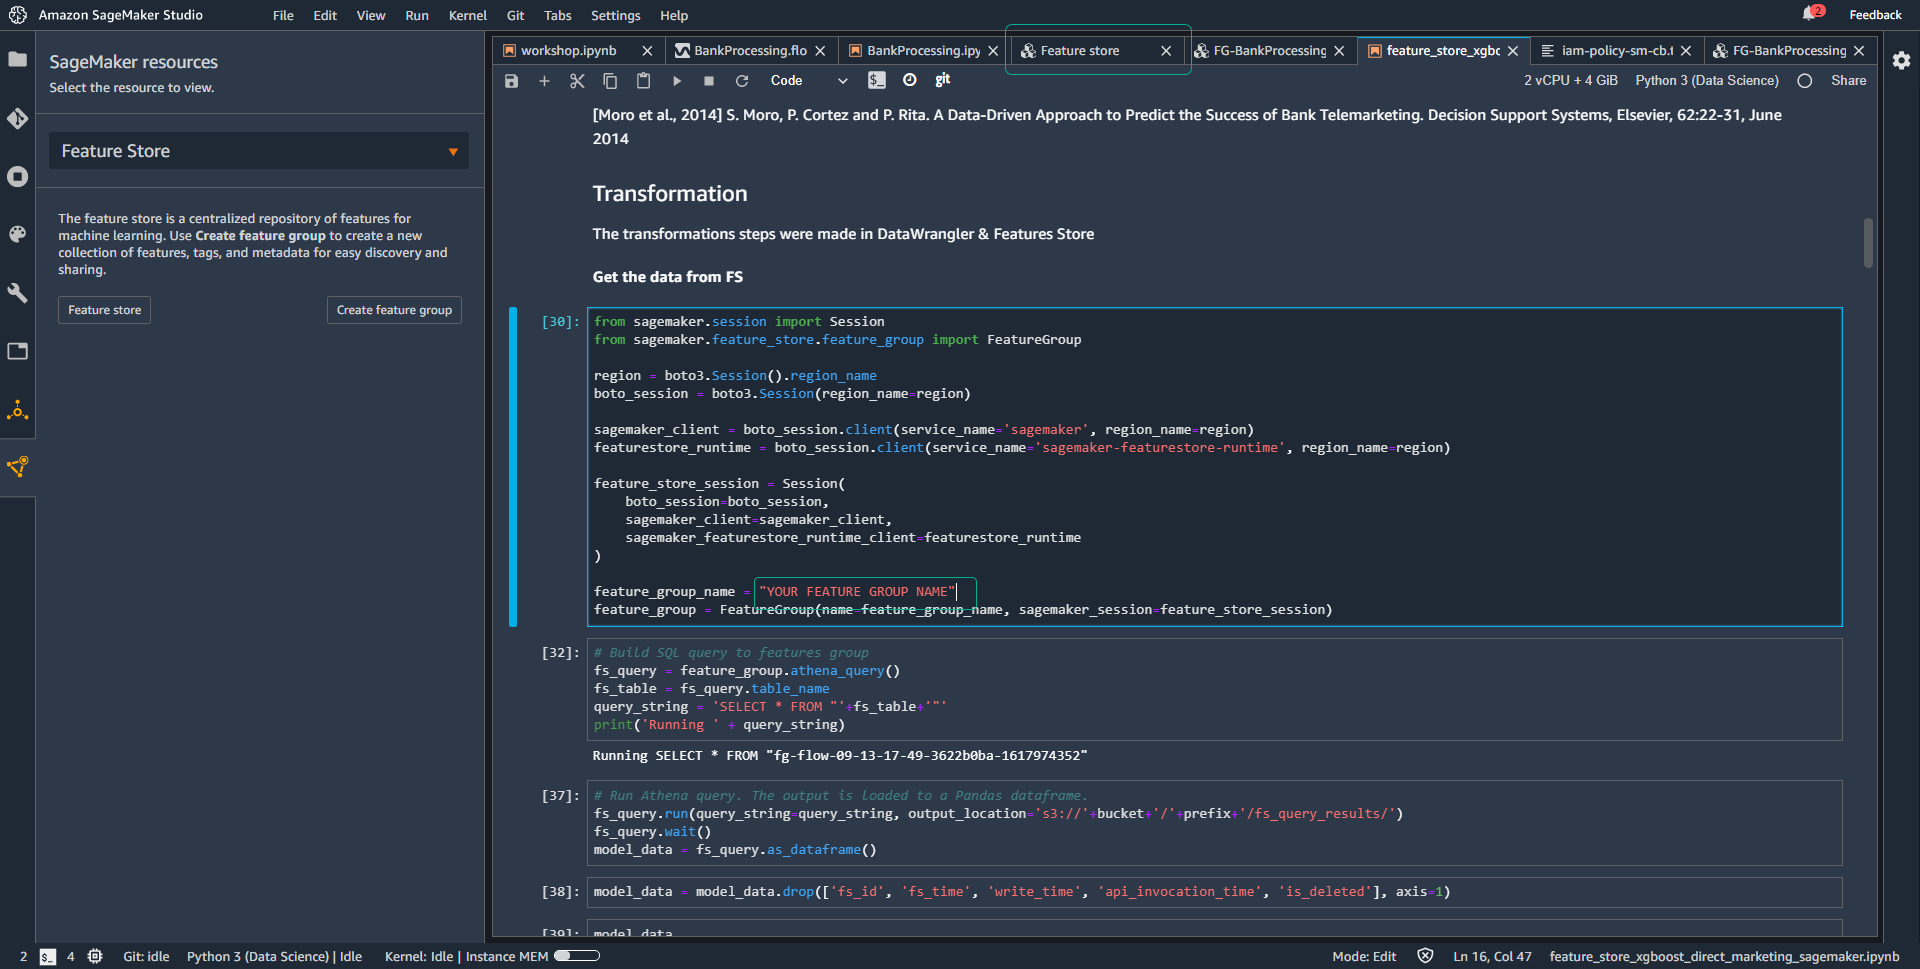Open the Edit menu

[325, 15]
